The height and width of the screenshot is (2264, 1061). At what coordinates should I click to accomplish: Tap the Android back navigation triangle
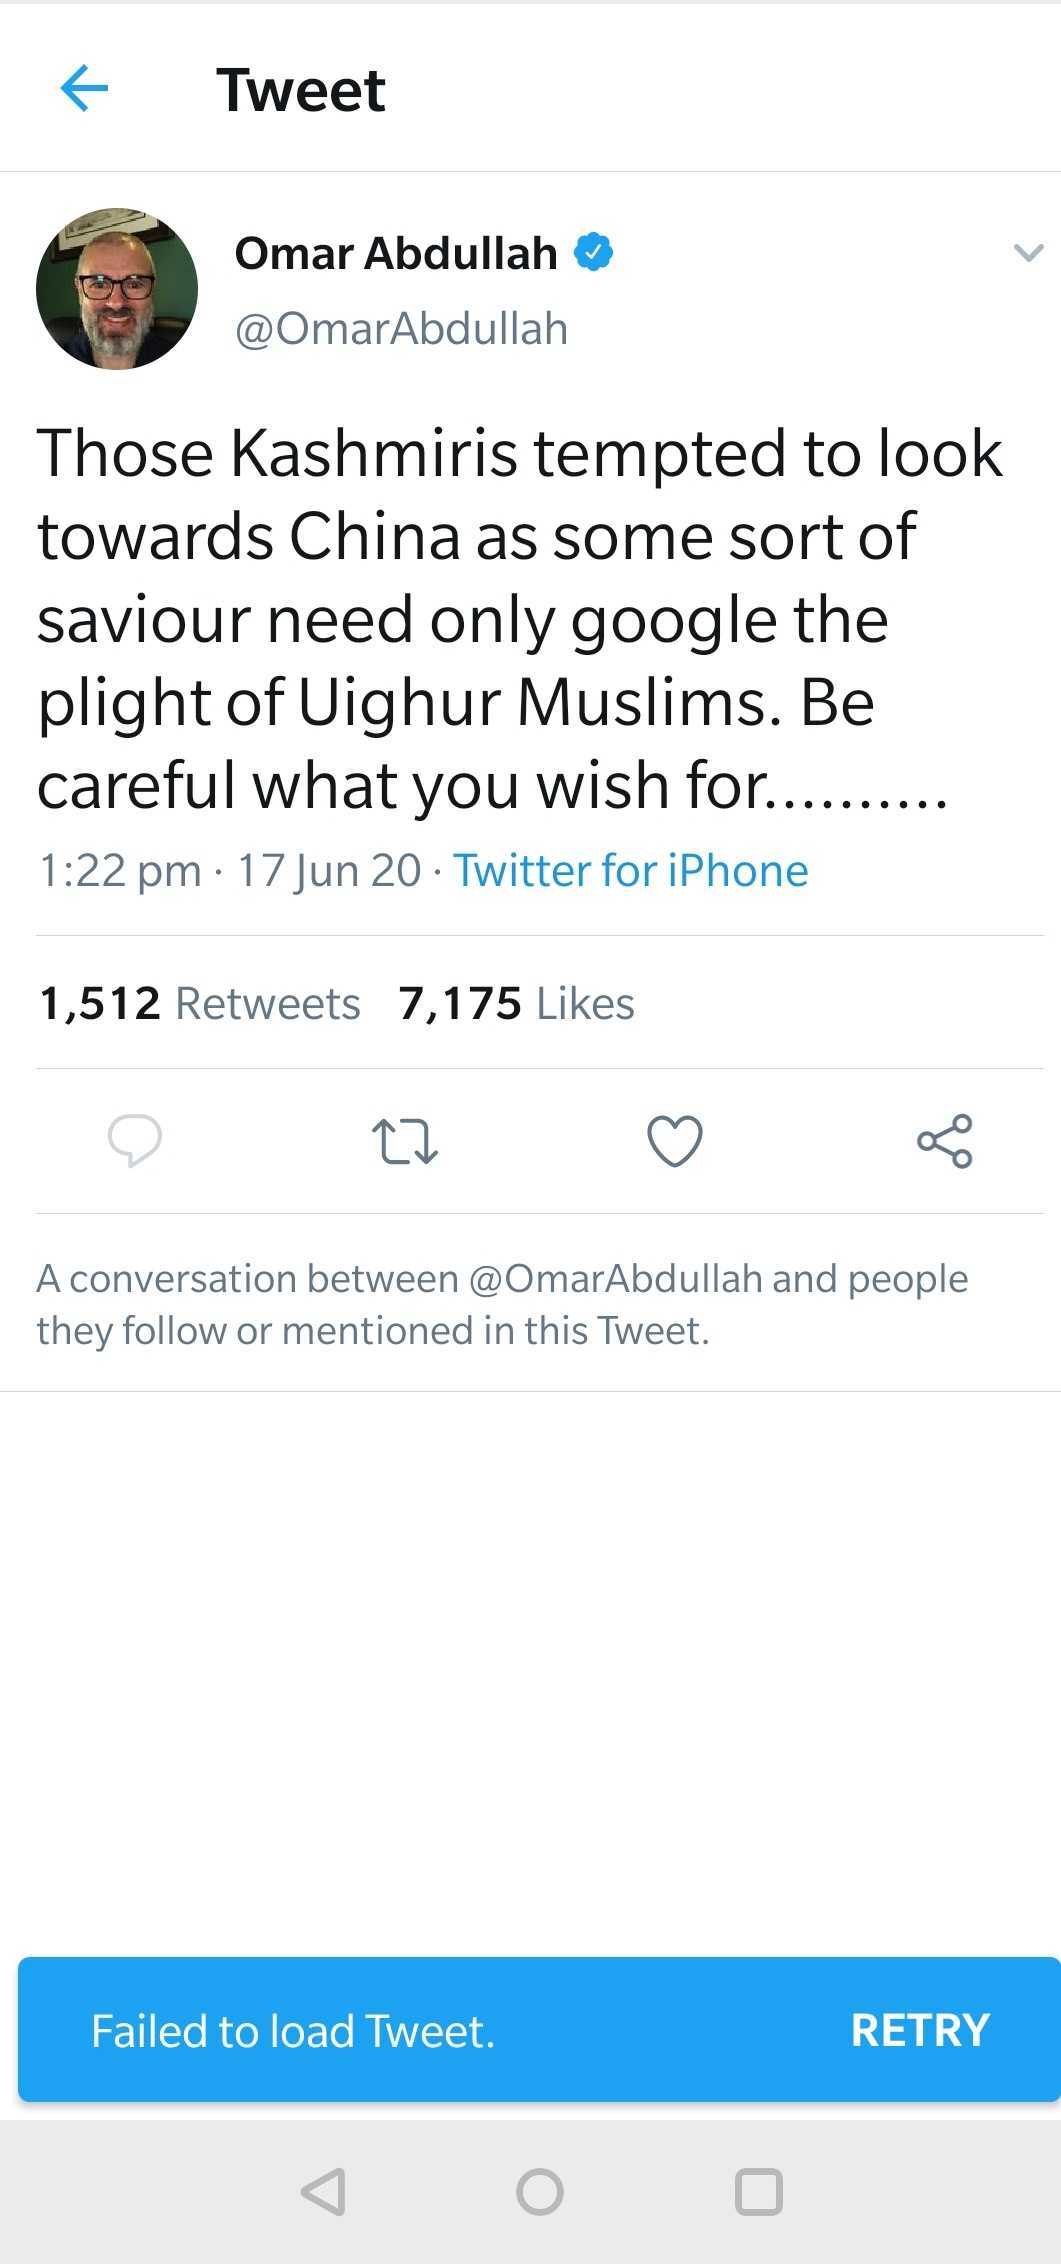324,2192
